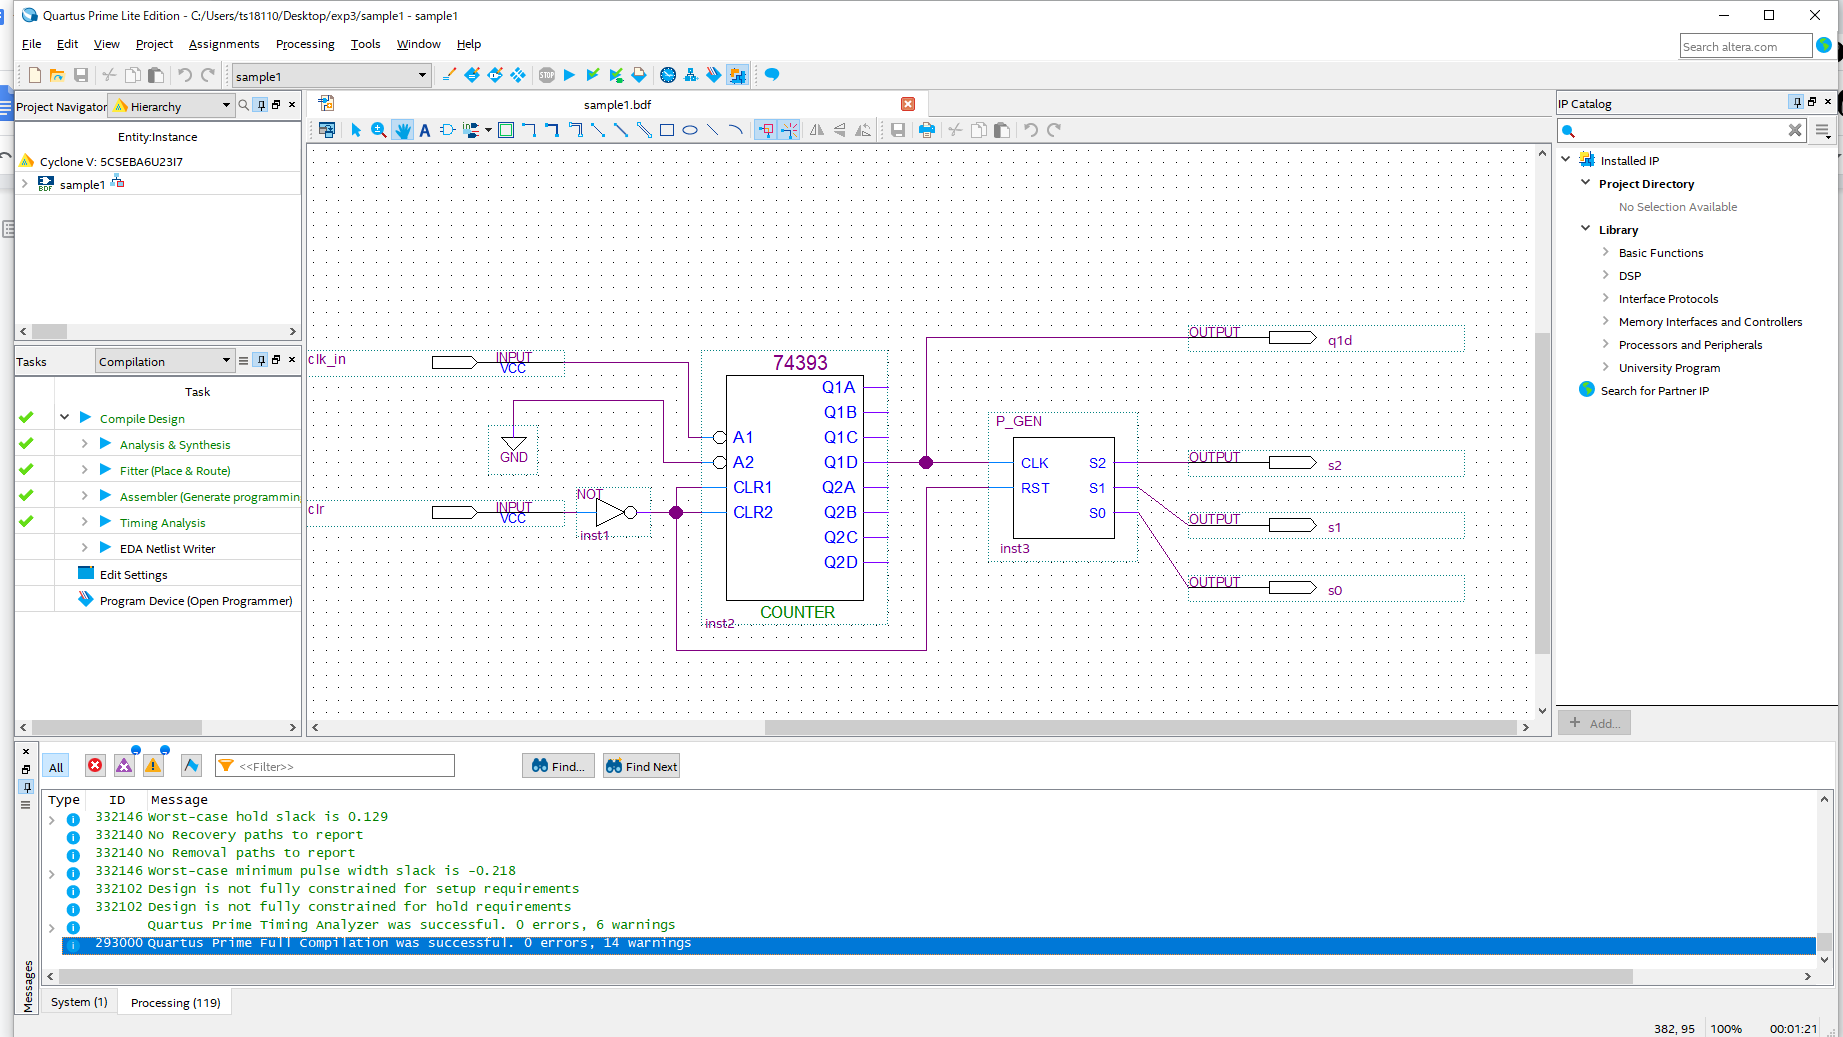
Task: Select the Rectangle drawing tool
Action: click(x=667, y=130)
